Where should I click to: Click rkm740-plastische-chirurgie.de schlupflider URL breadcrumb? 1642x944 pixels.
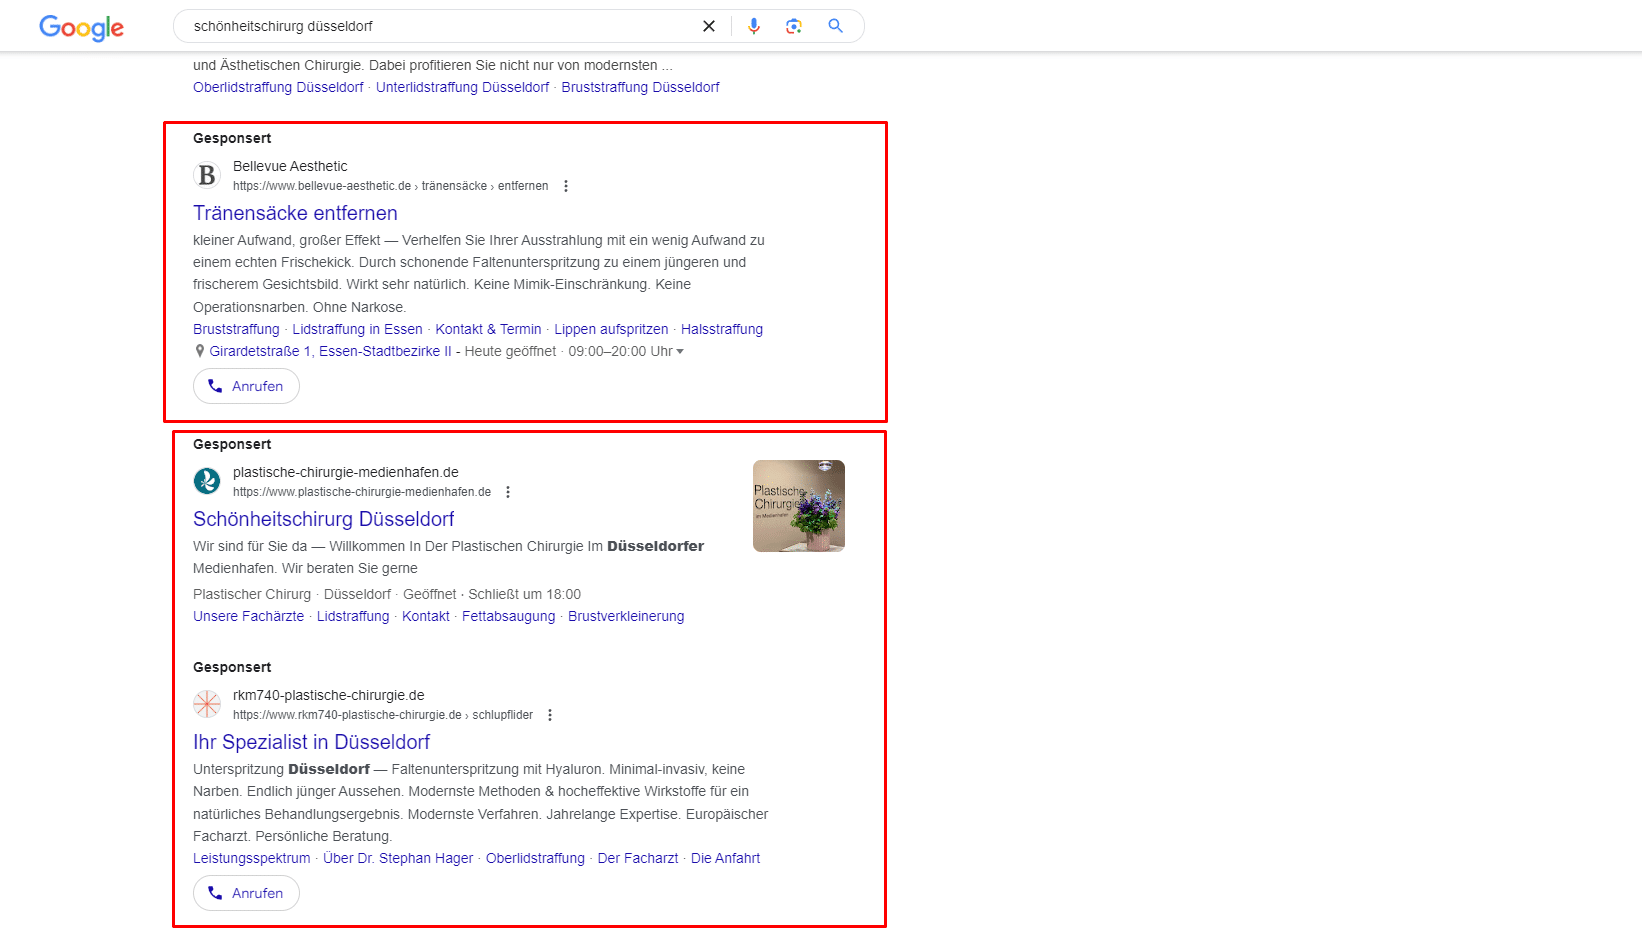383,715
